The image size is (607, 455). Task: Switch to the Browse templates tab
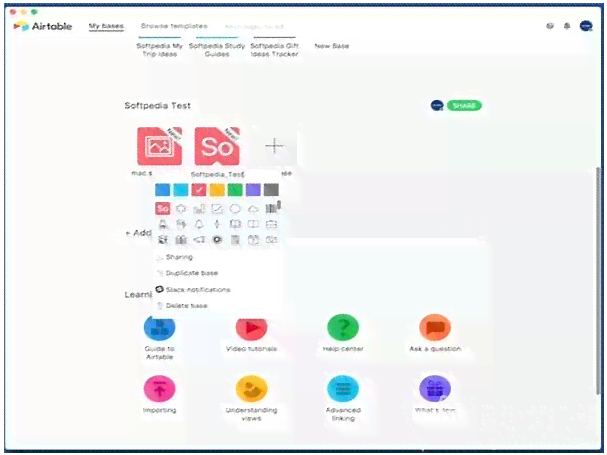tap(174, 26)
